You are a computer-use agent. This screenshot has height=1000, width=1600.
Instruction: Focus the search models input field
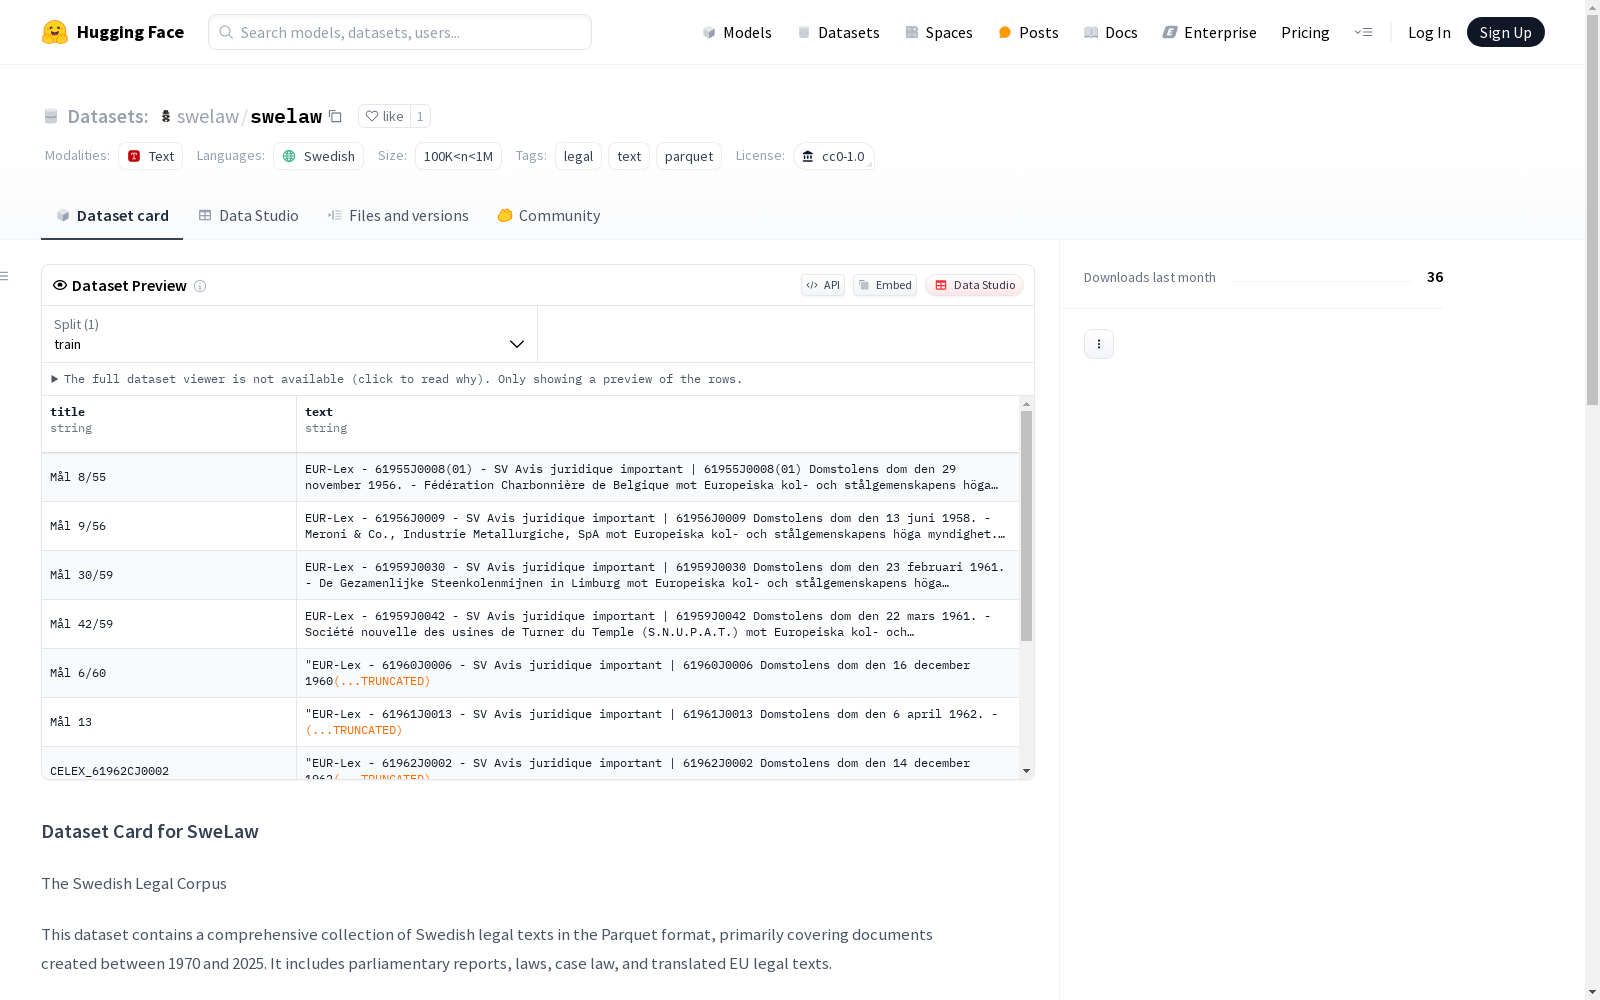400,32
